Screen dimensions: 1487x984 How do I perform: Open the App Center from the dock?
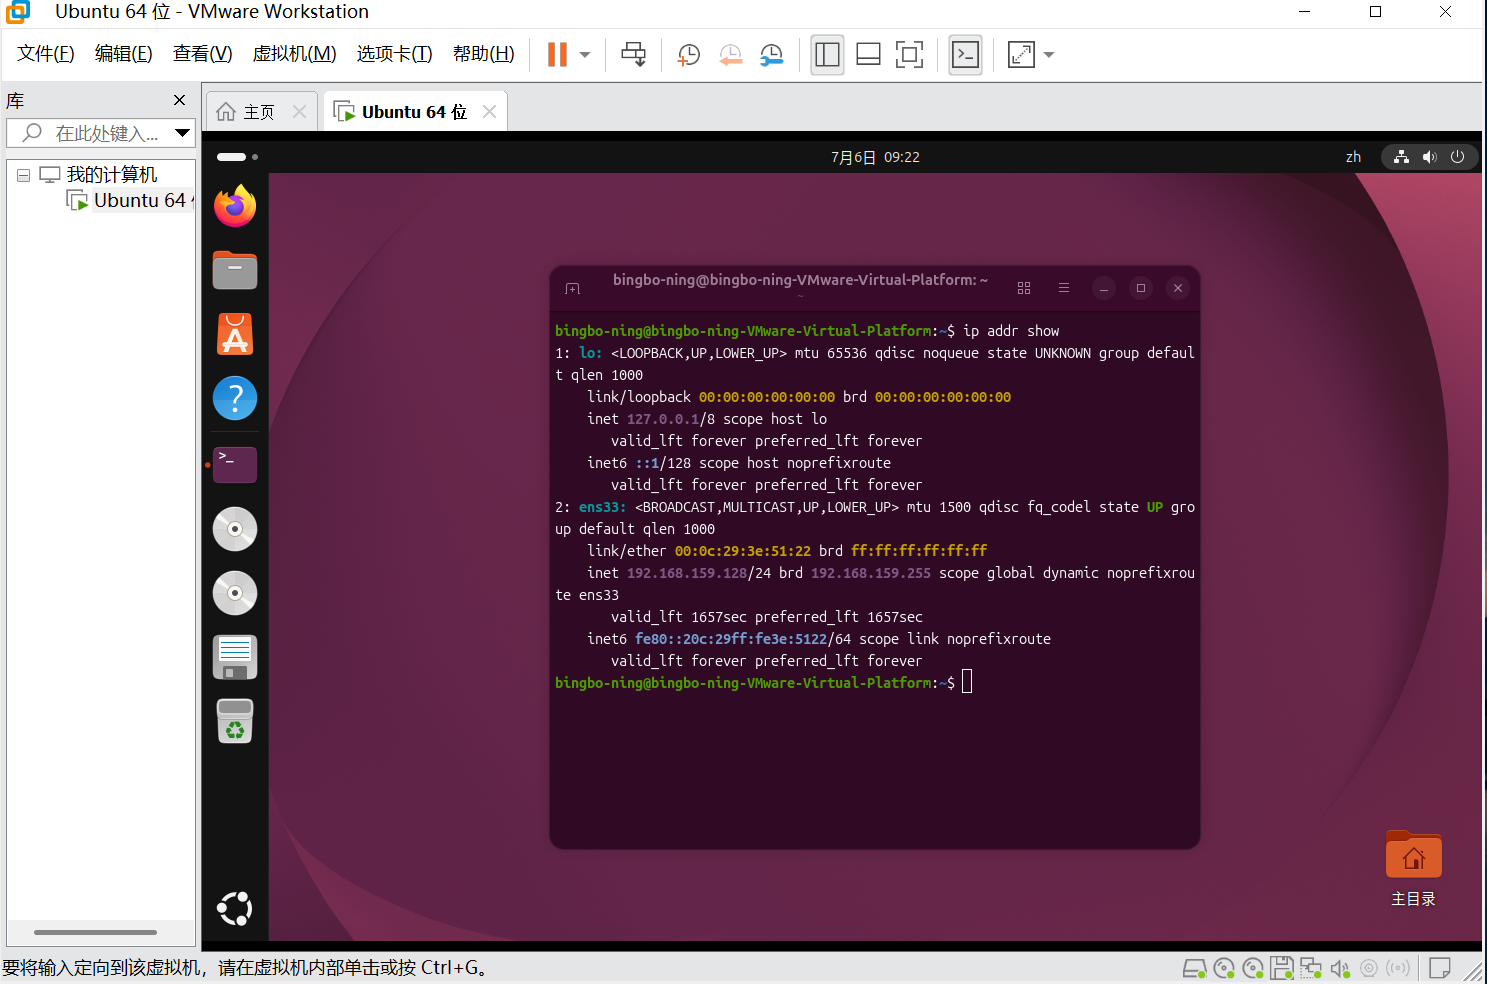[x=235, y=334]
